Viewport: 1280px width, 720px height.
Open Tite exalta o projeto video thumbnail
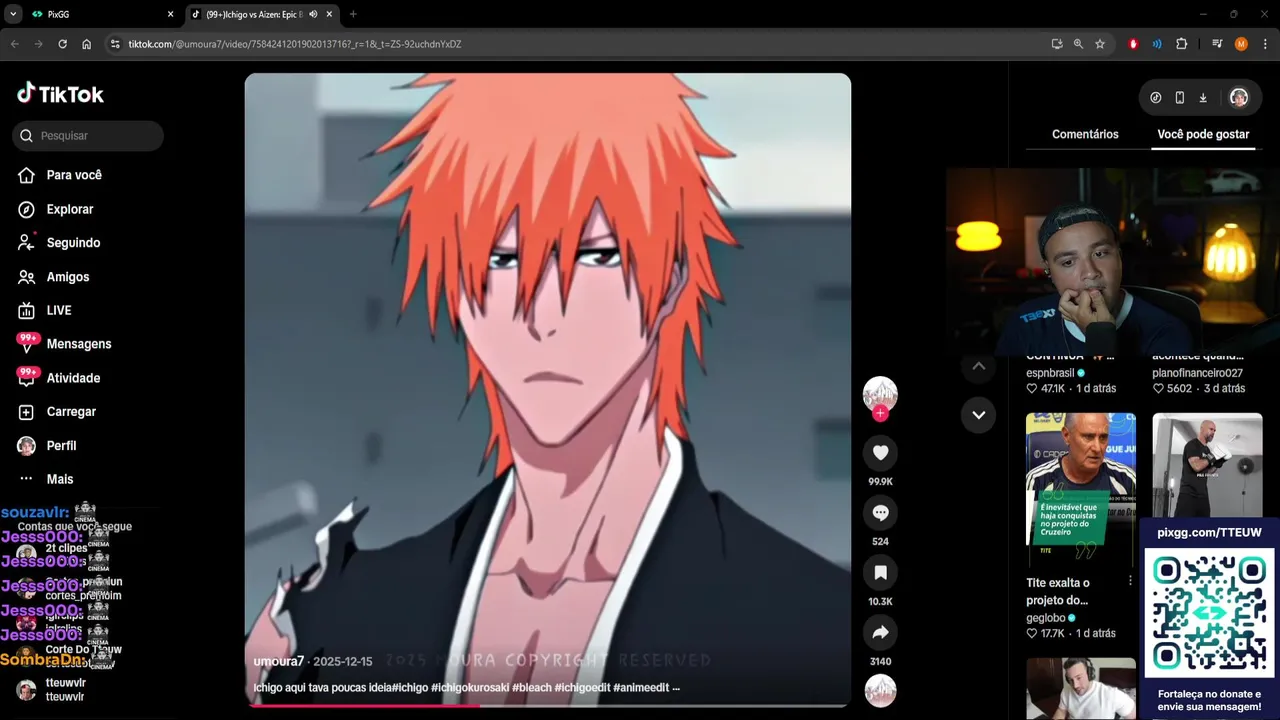pos(1081,490)
